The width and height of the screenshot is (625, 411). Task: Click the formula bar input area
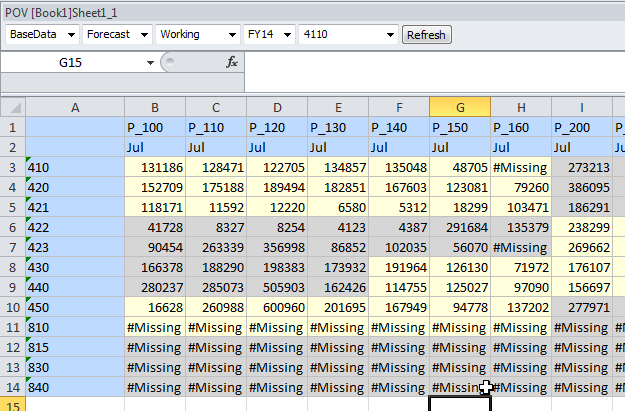[434, 73]
